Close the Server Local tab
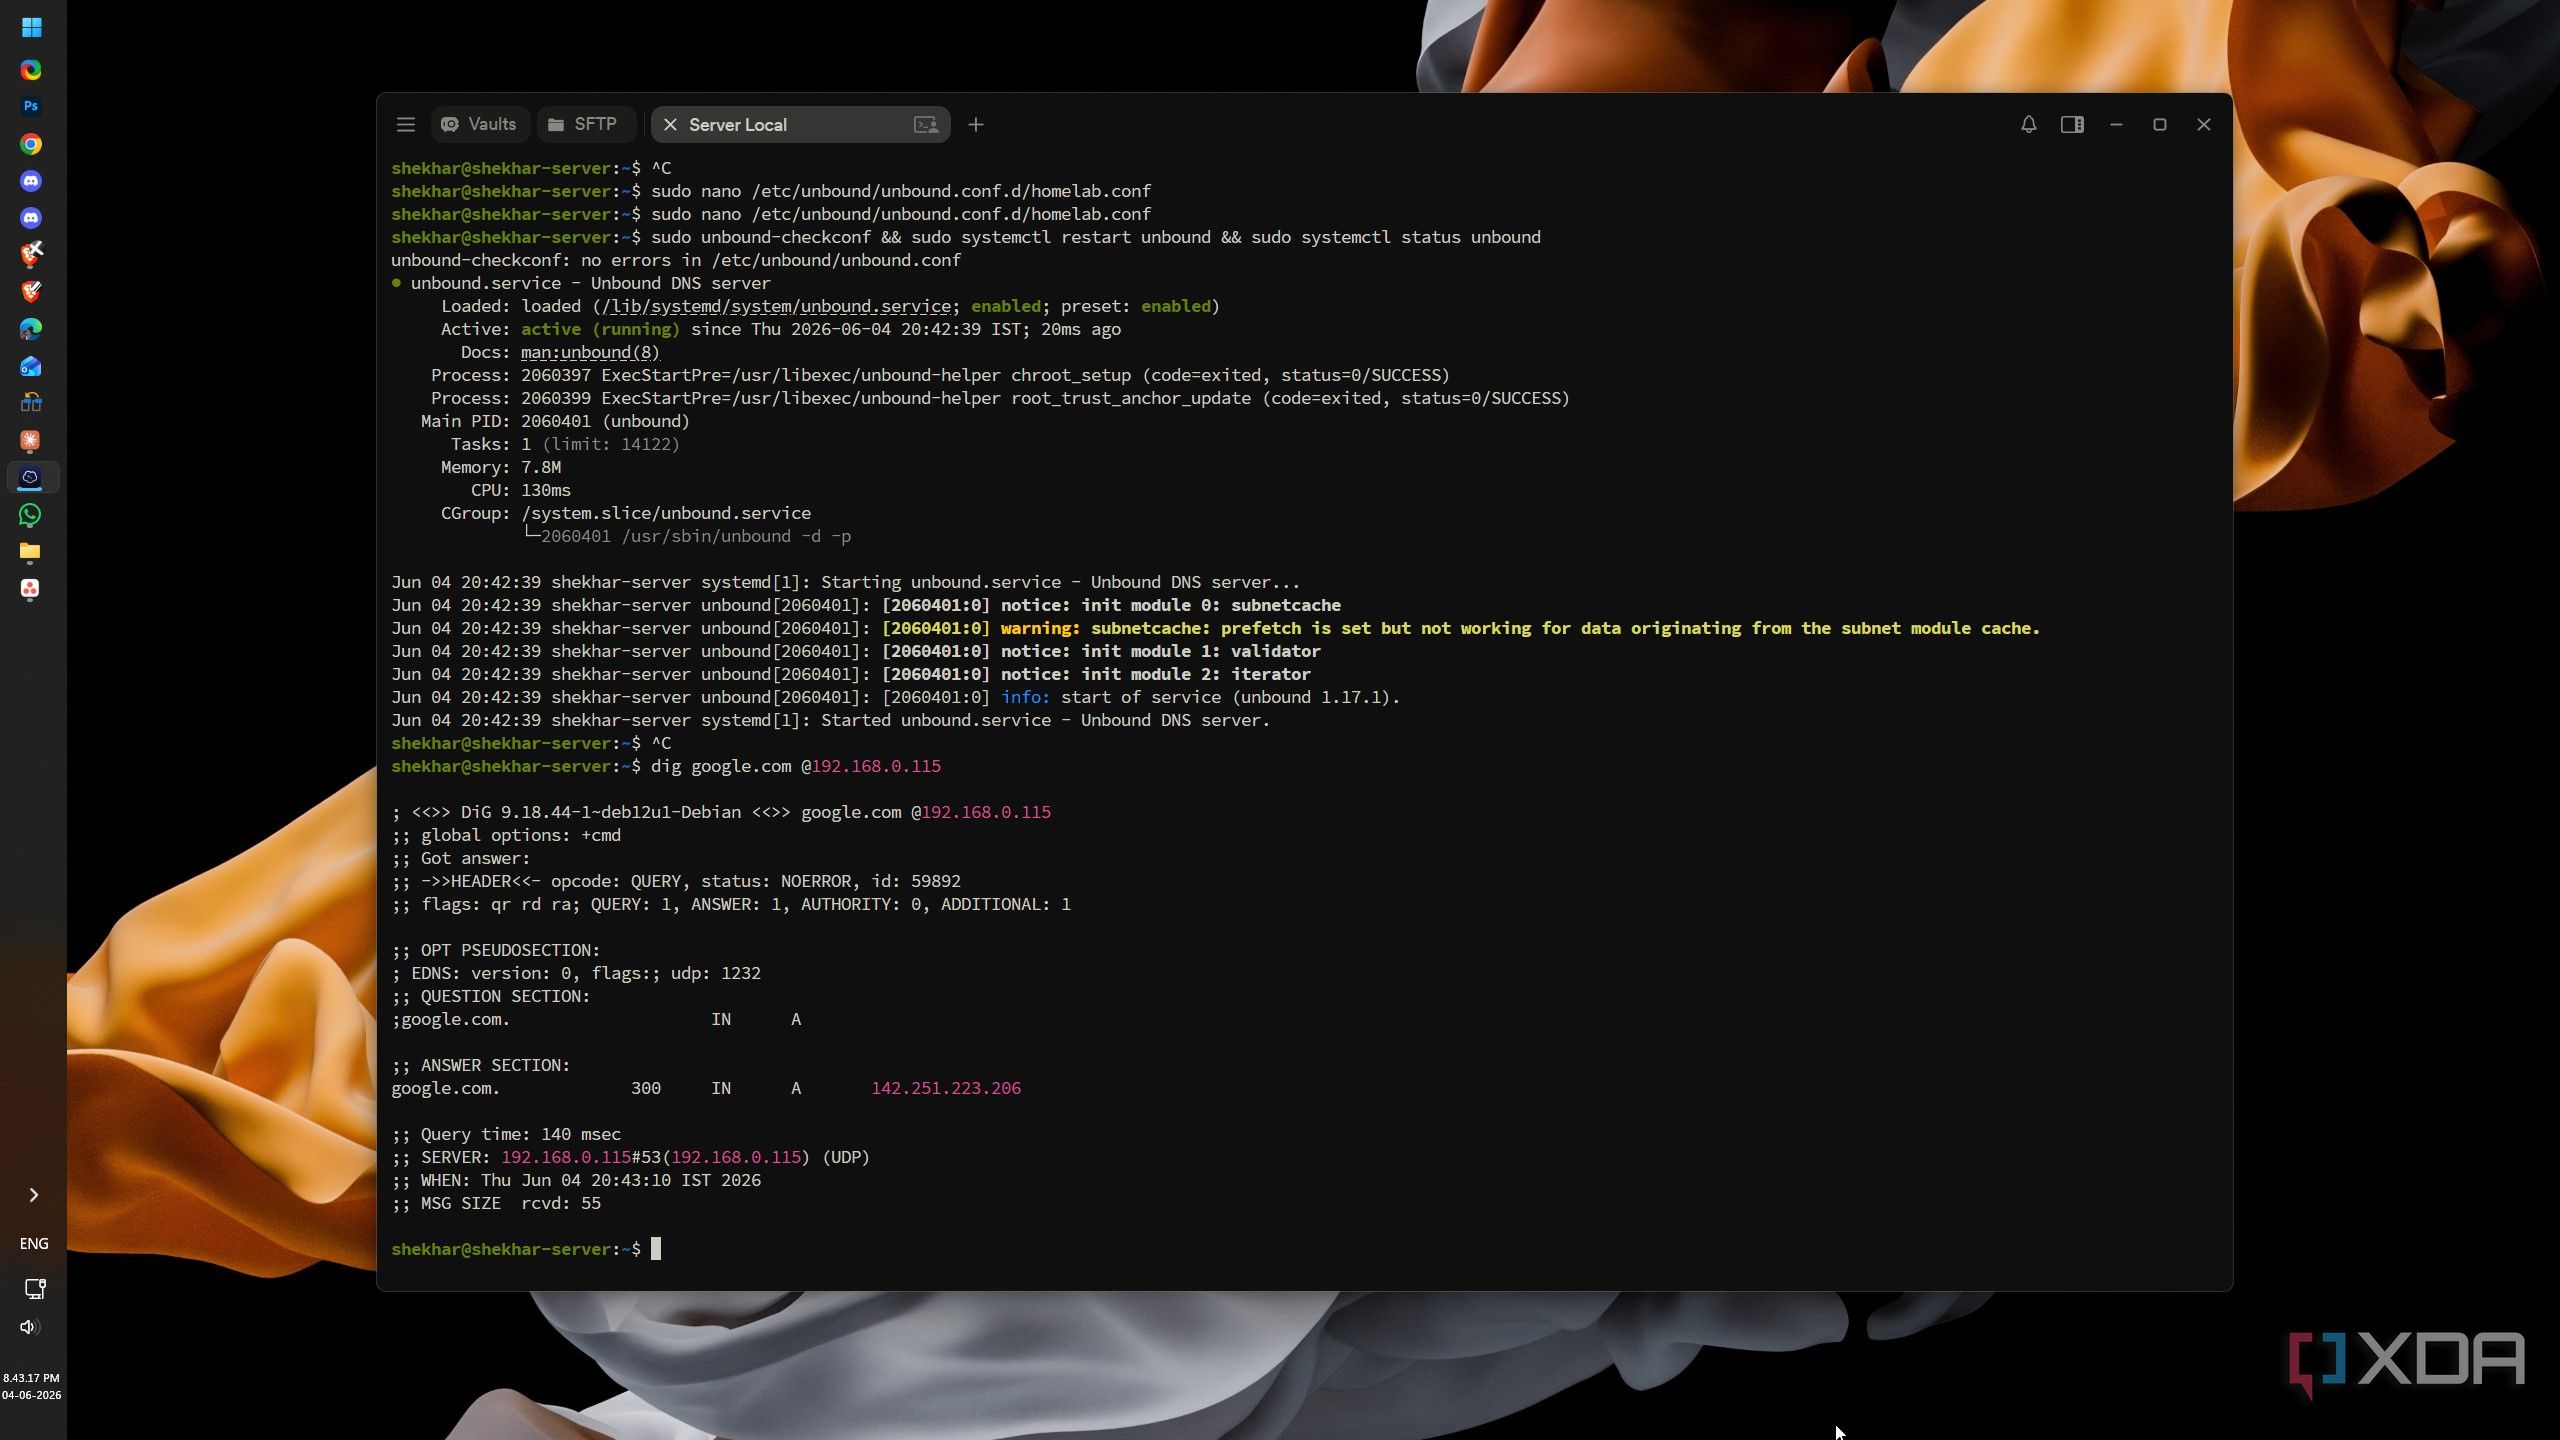Image resolution: width=2560 pixels, height=1440 pixels. point(670,125)
